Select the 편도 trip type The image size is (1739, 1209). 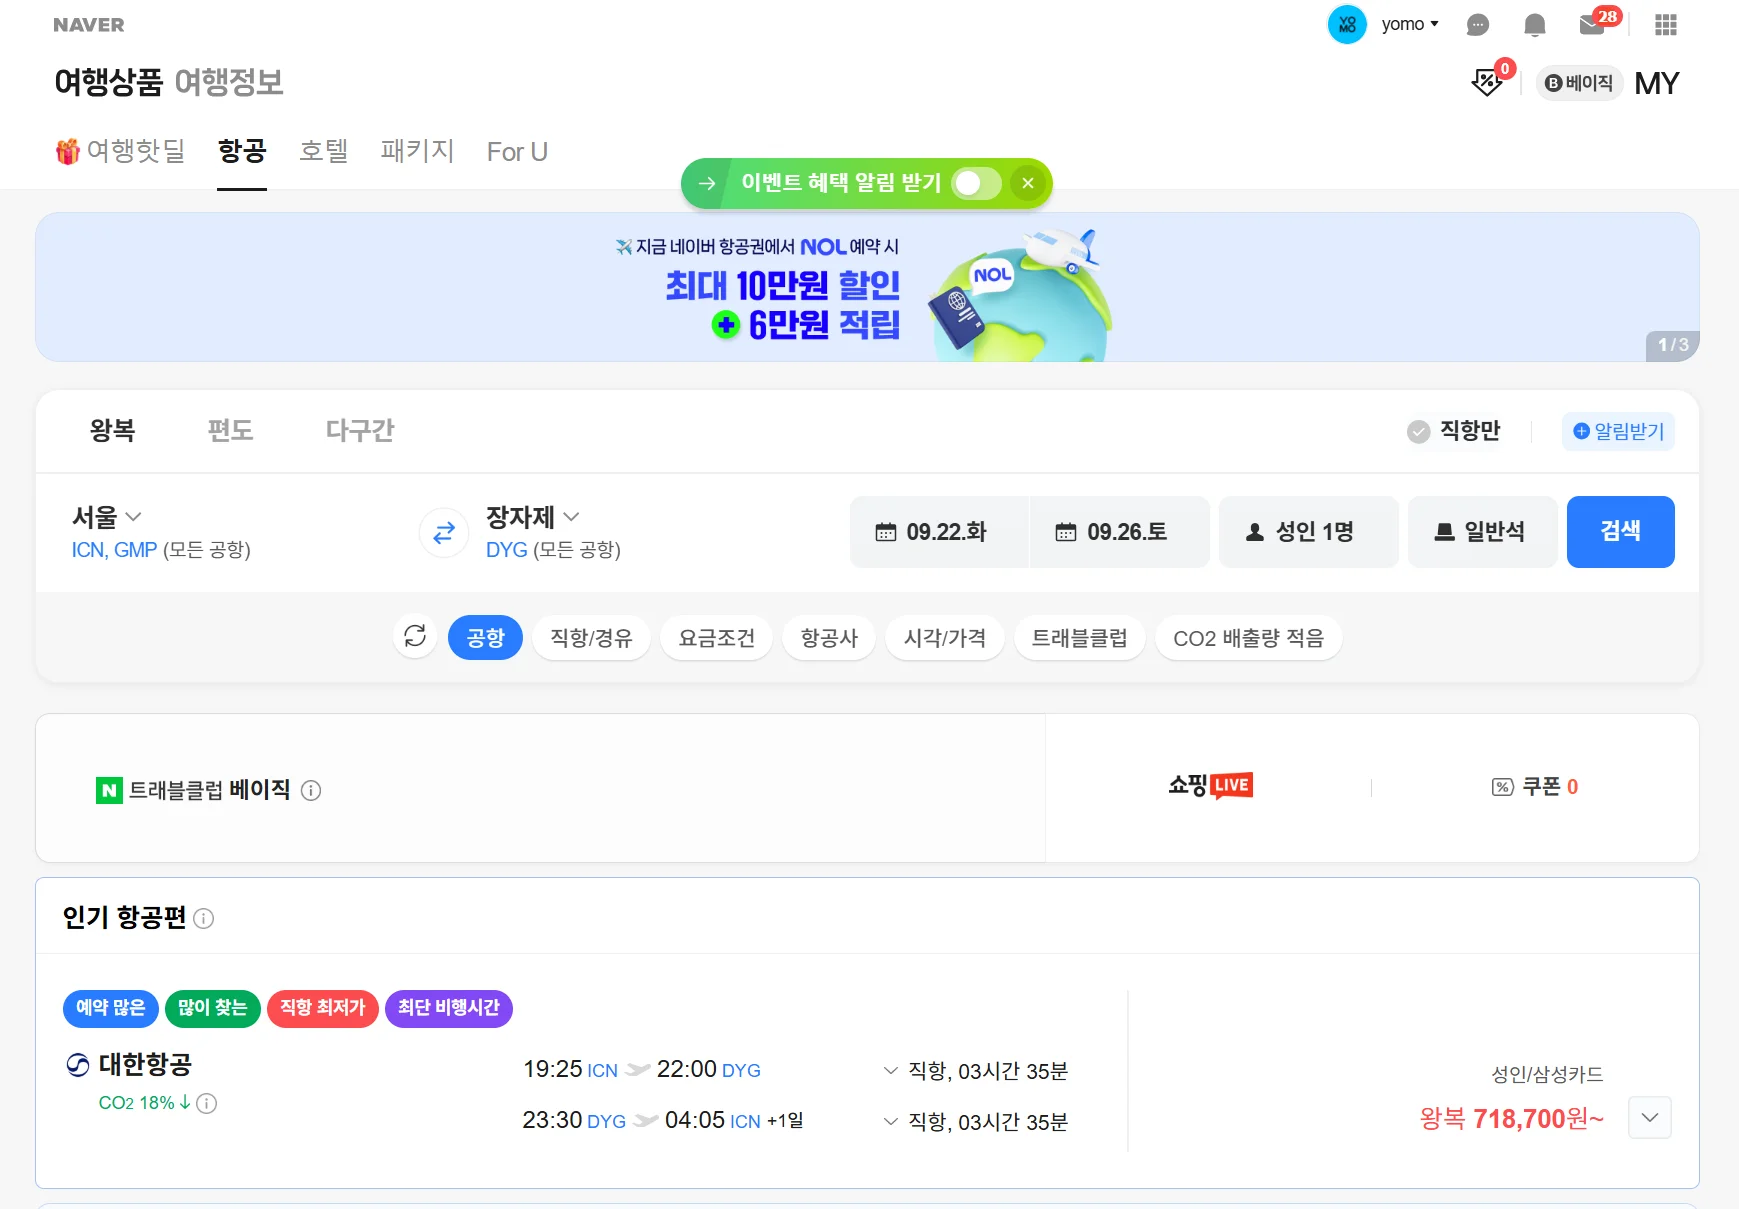230,431
